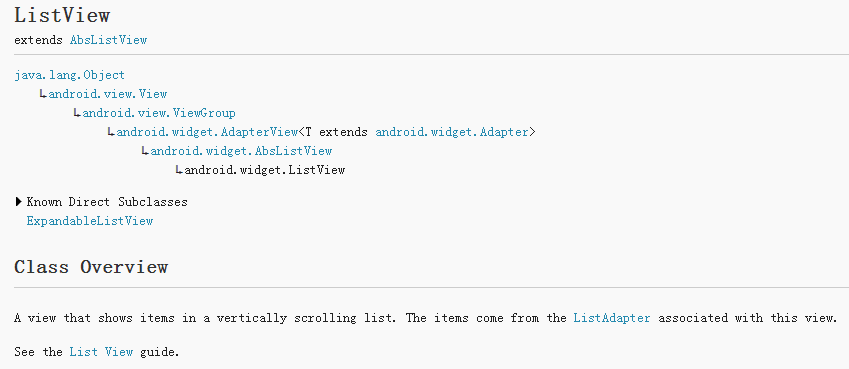This screenshot has height=369, width=849.
Task: Open the java.lang.Object class link
Action: [69, 75]
